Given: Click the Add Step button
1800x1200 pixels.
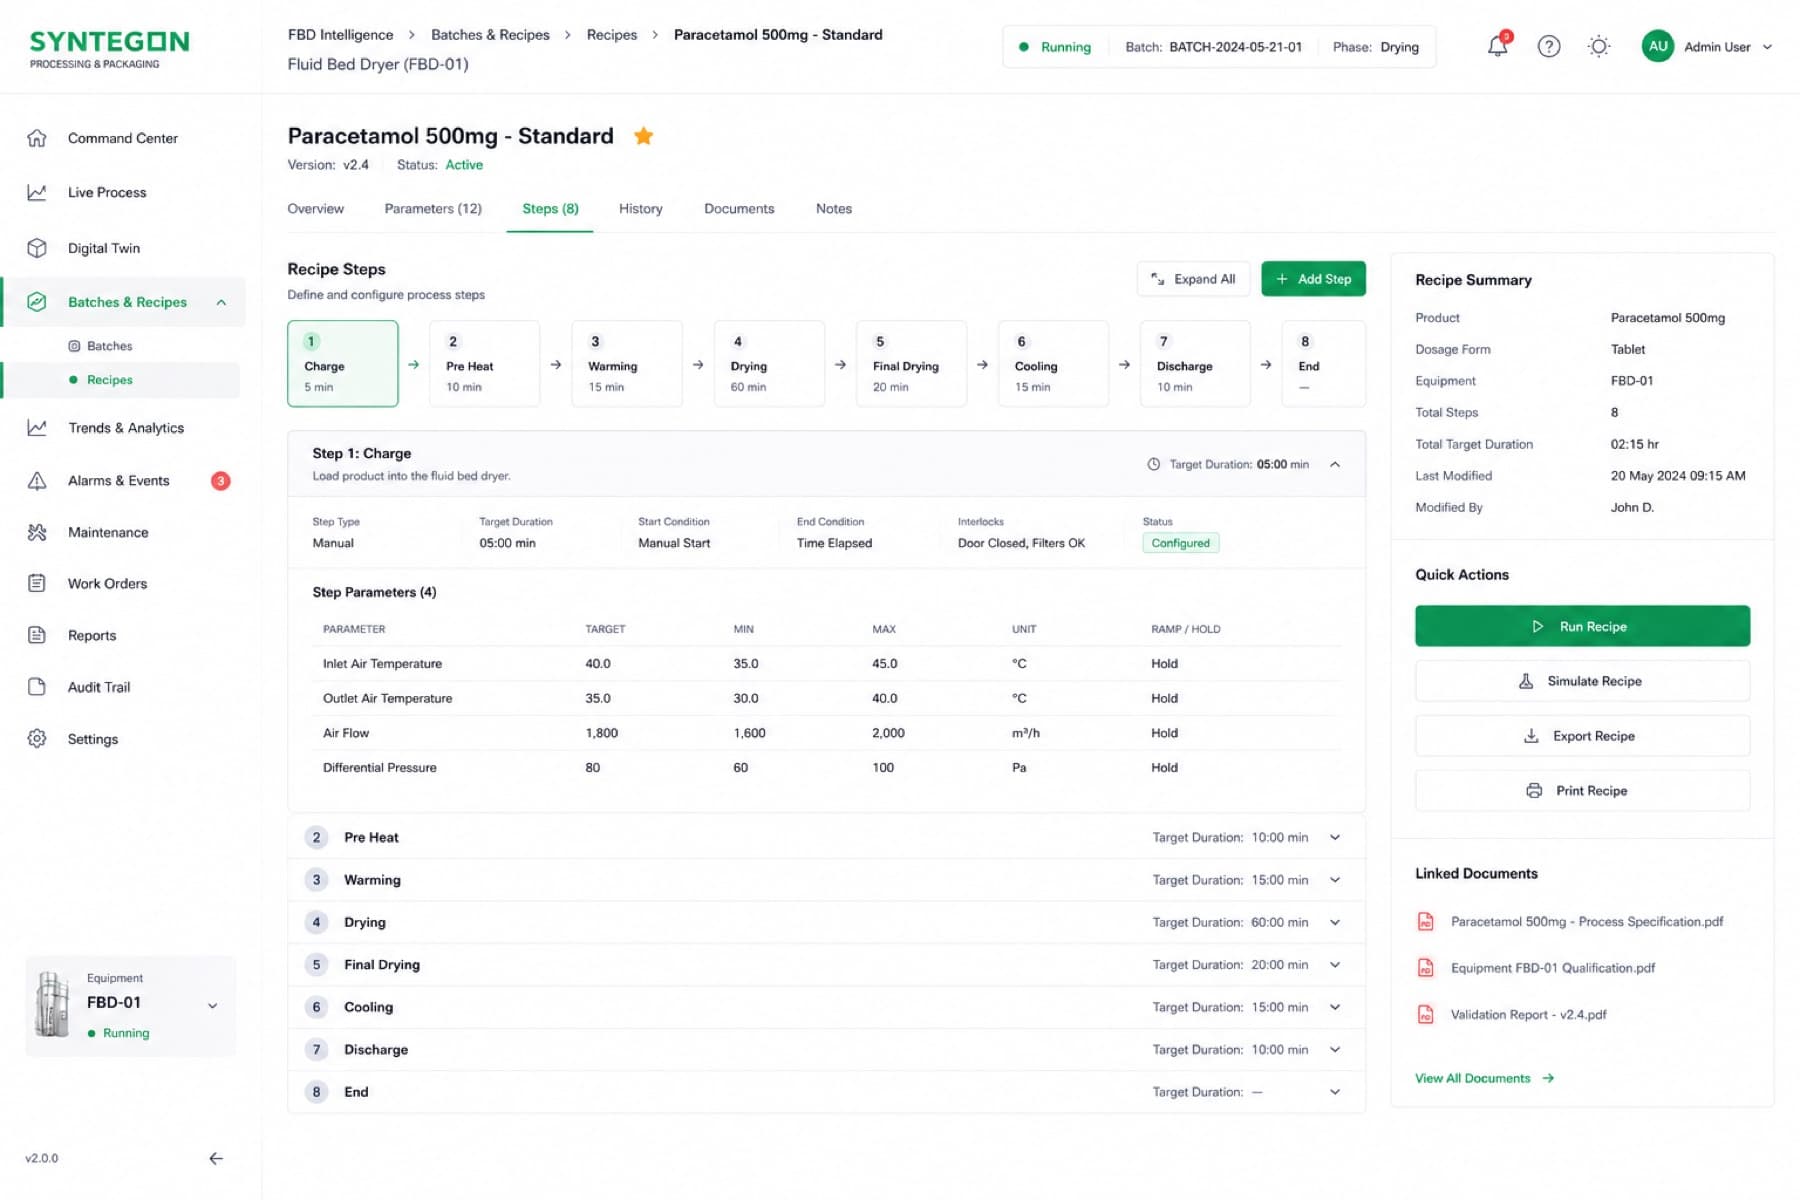Looking at the screenshot, I should tap(1313, 279).
